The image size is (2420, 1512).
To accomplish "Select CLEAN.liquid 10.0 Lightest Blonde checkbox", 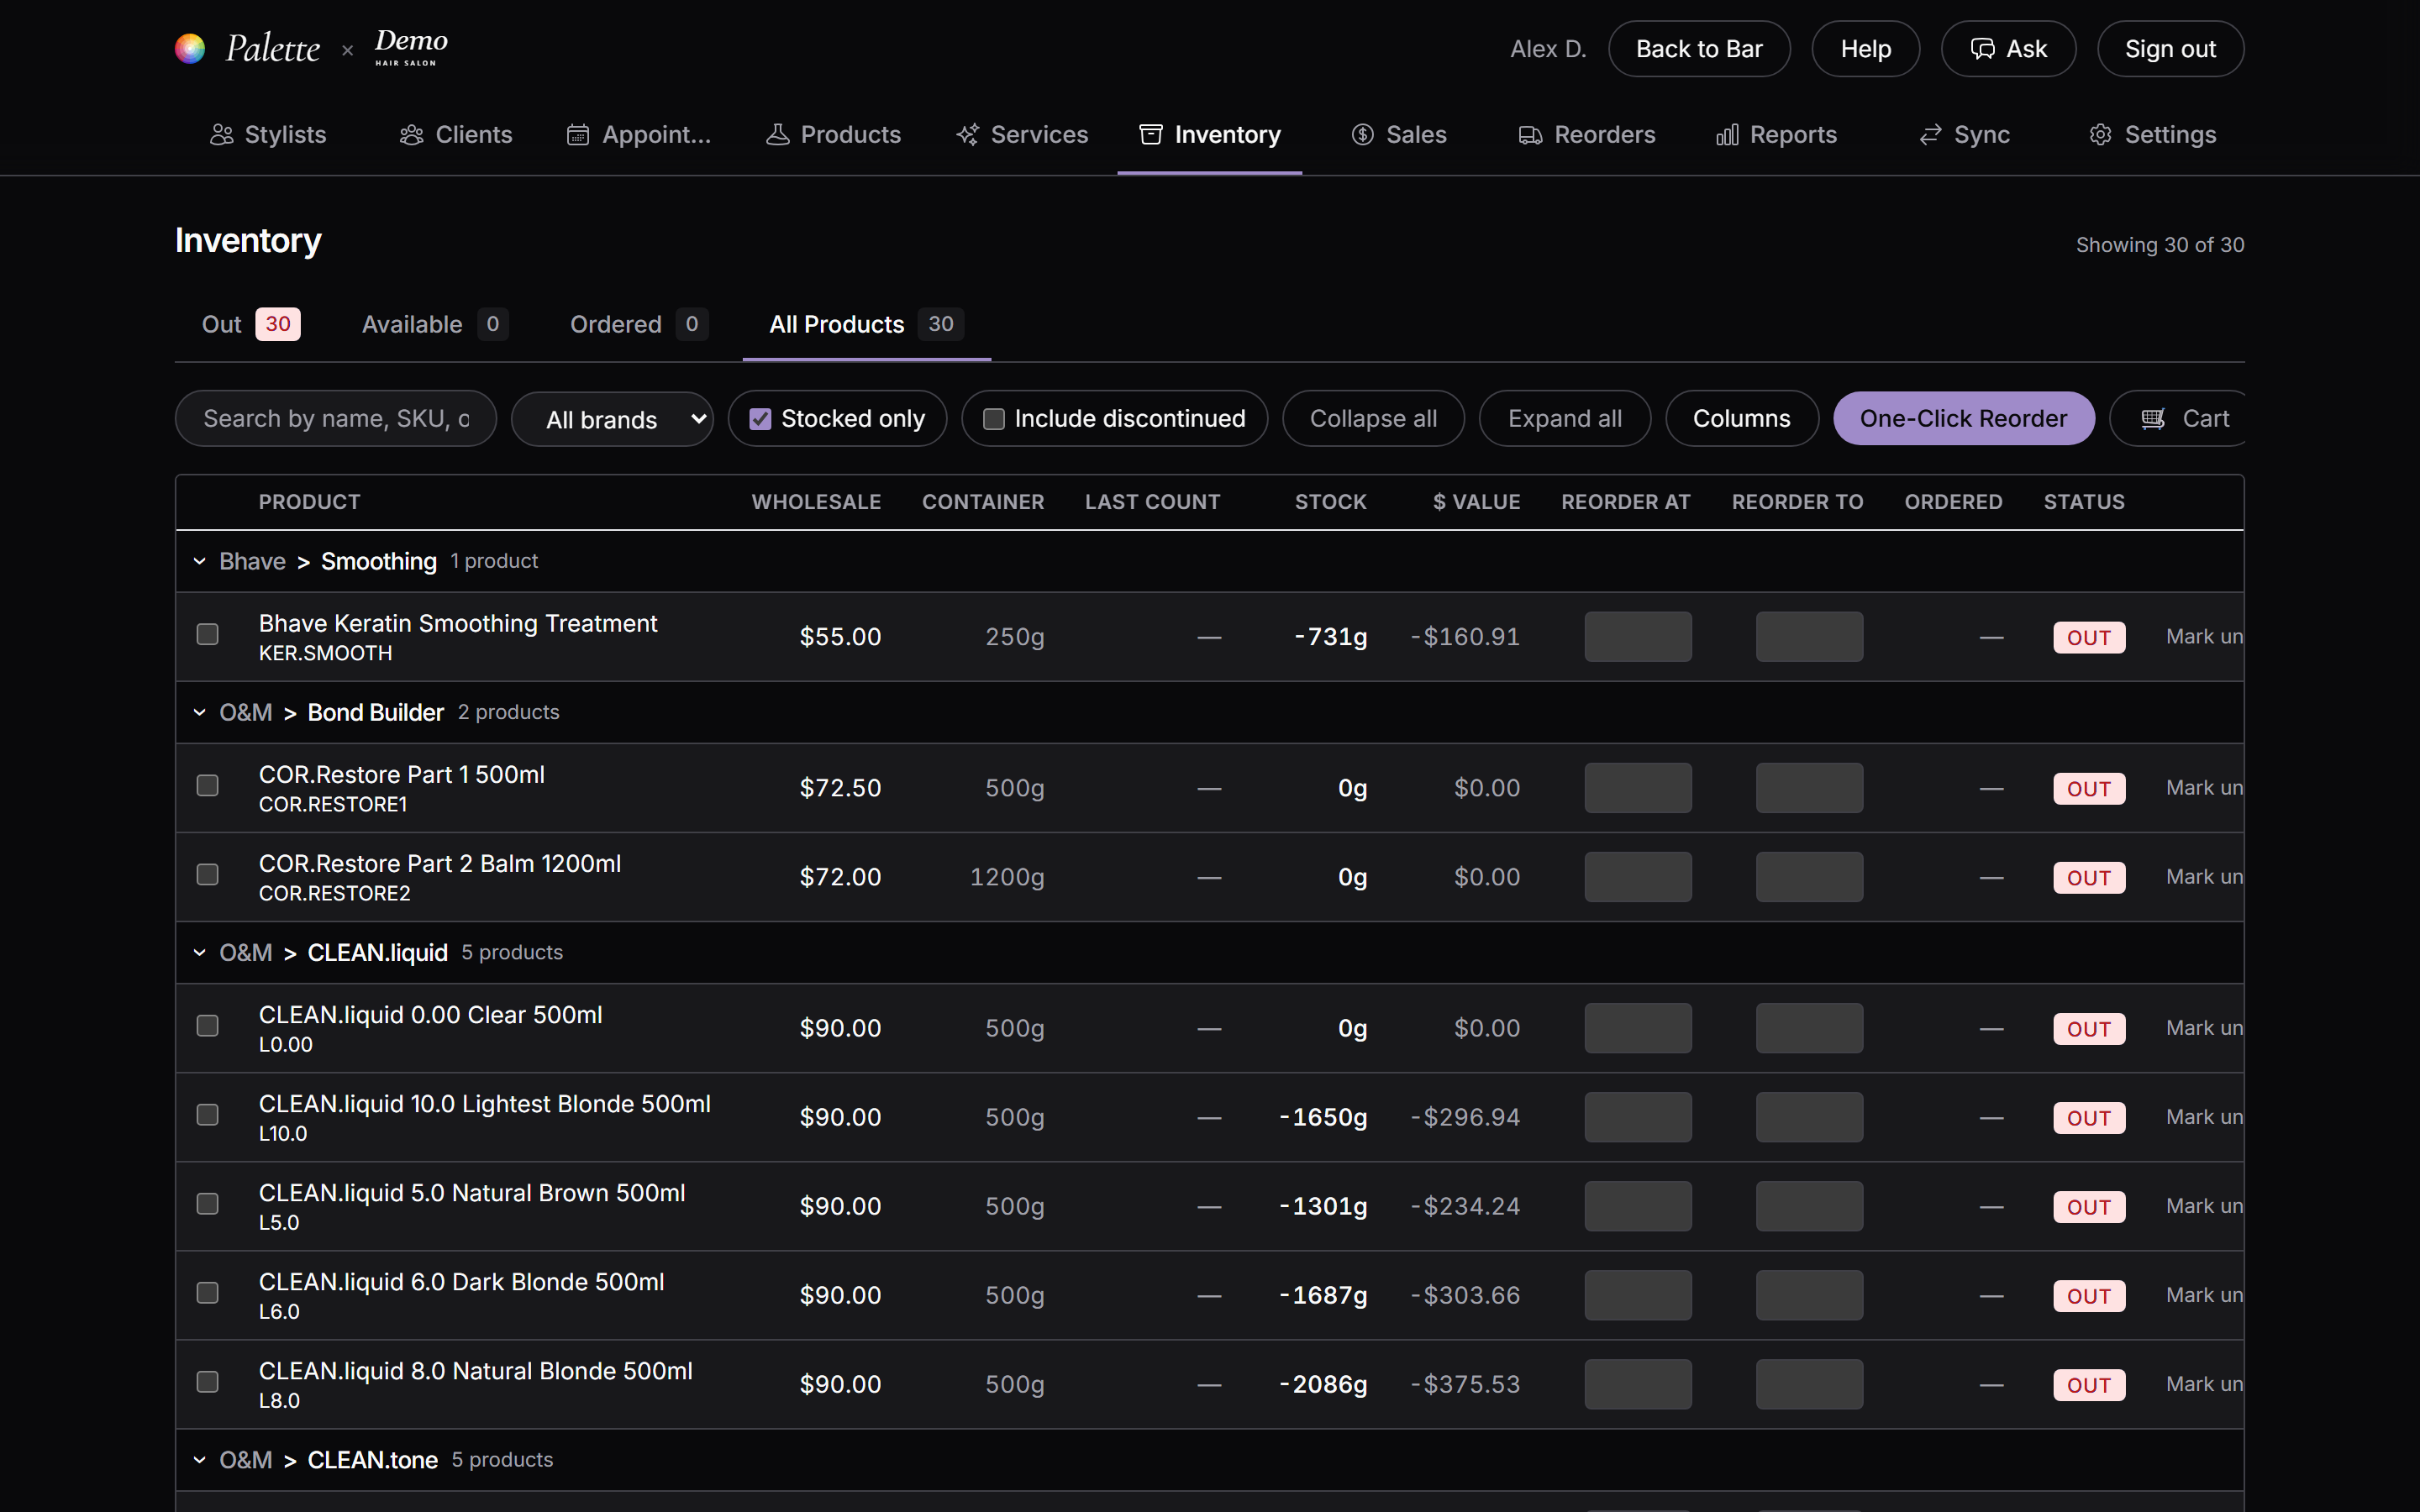I will coord(207,1115).
